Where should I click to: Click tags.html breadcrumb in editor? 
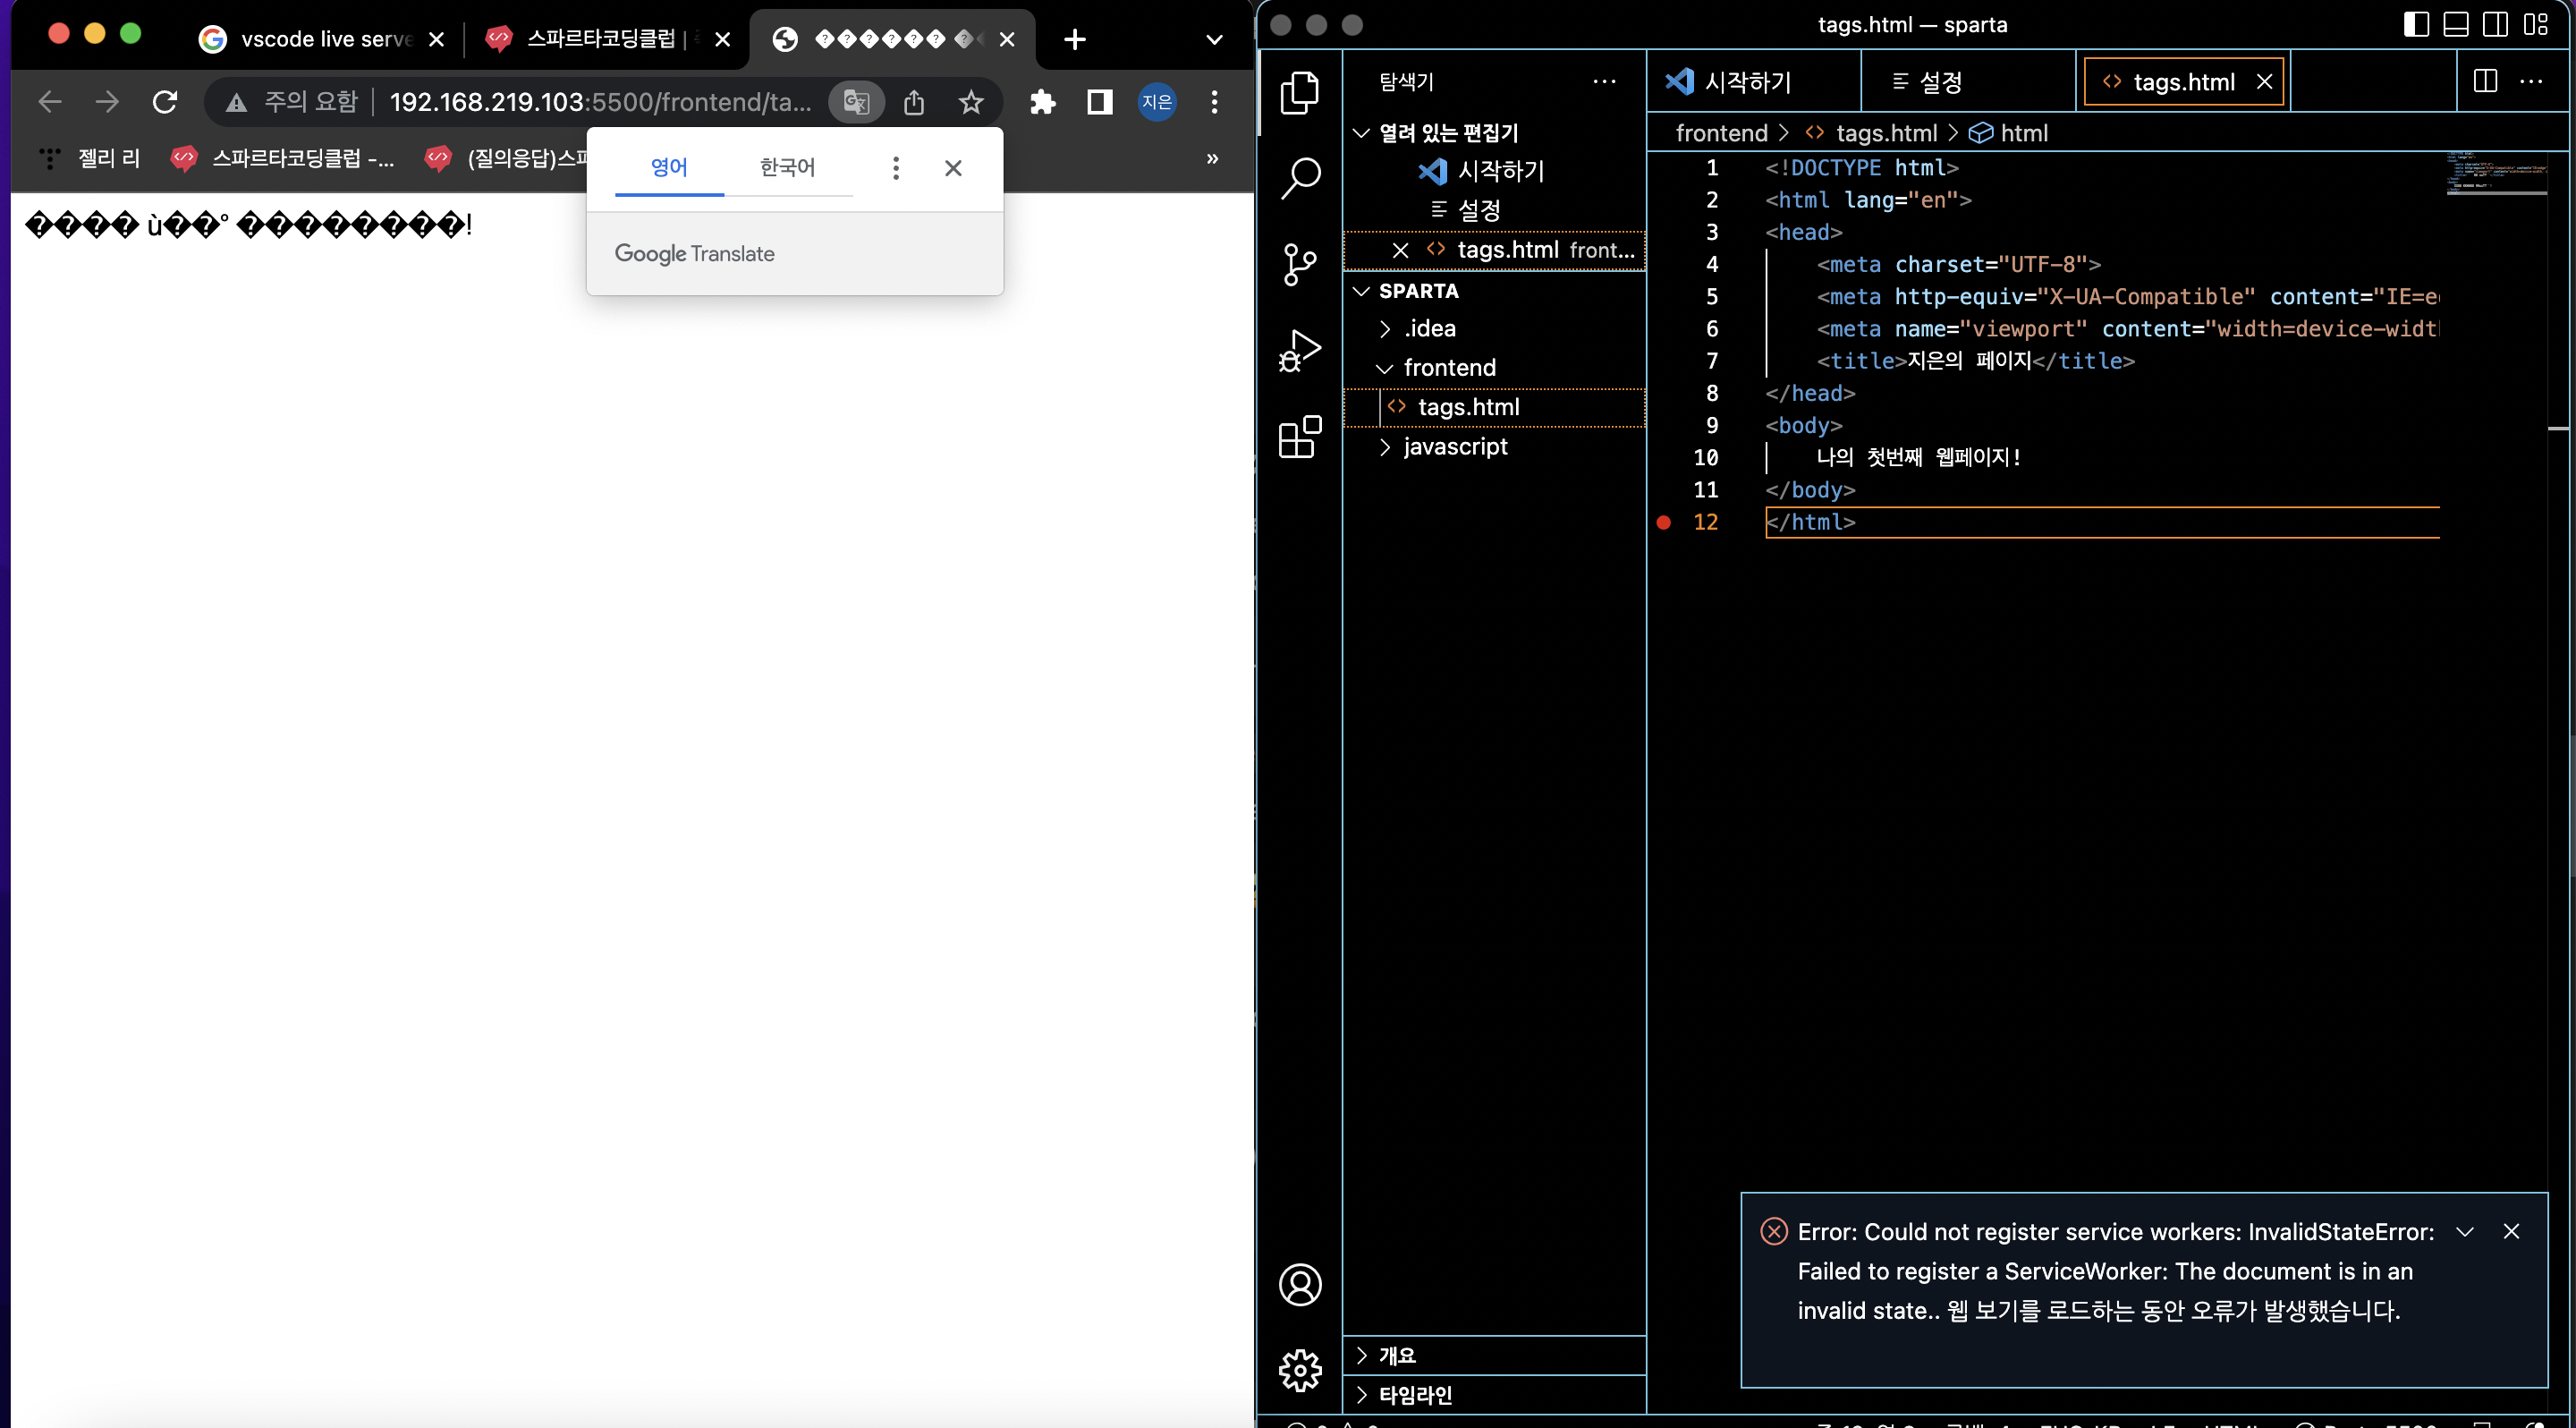click(1871, 133)
